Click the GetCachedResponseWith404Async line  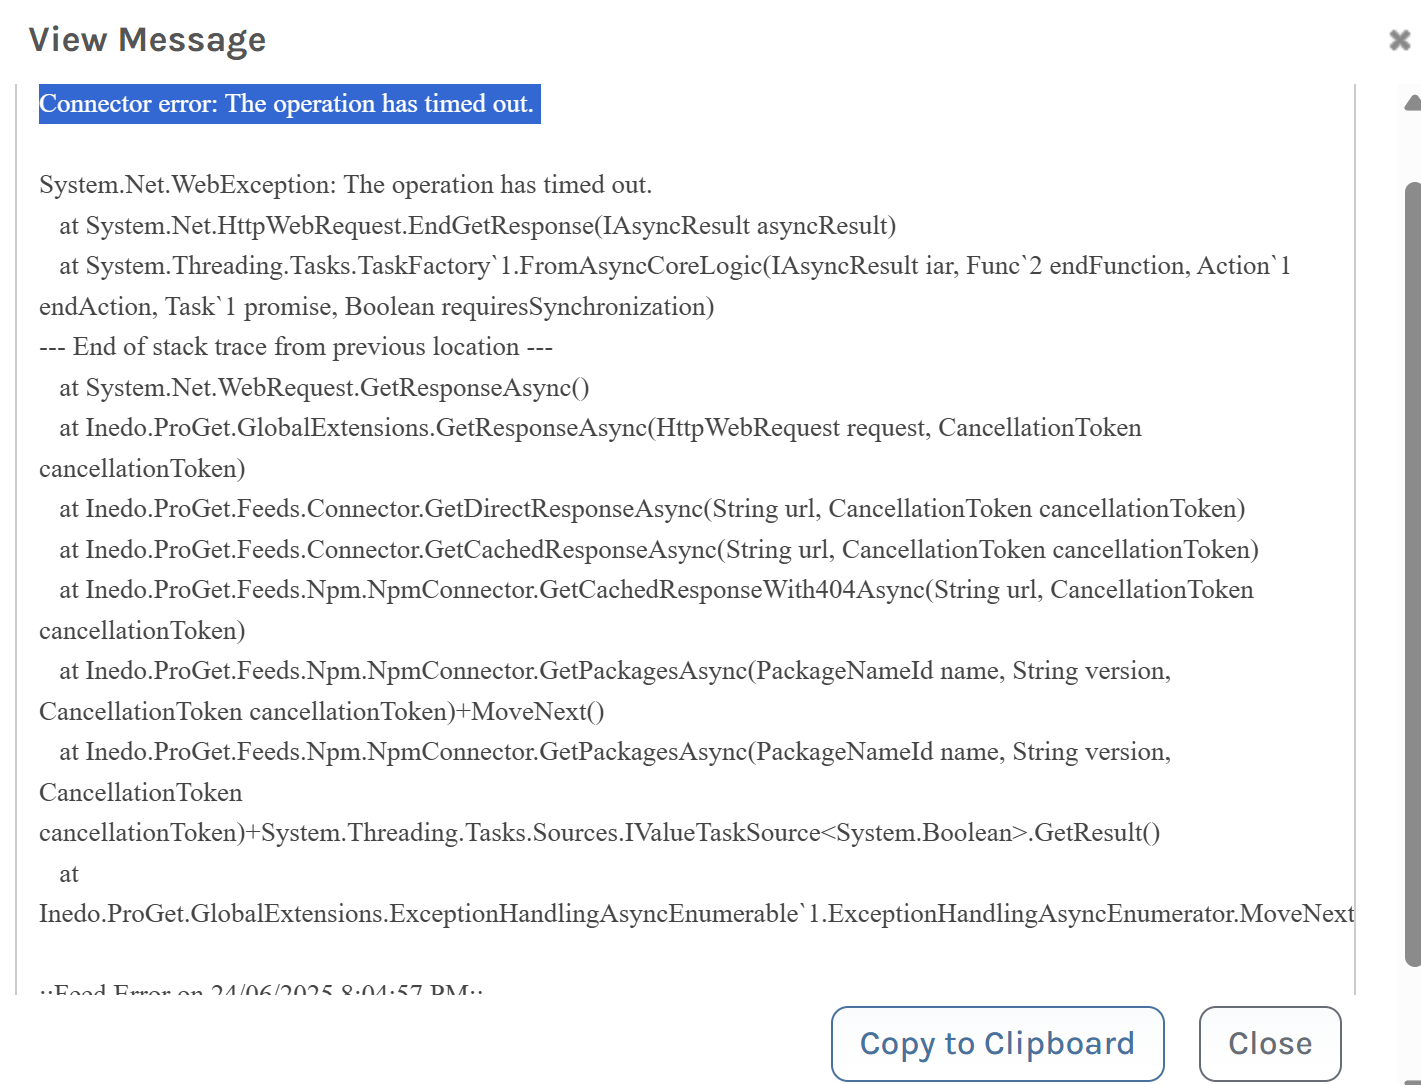pyautogui.click(x=656, y=590)
